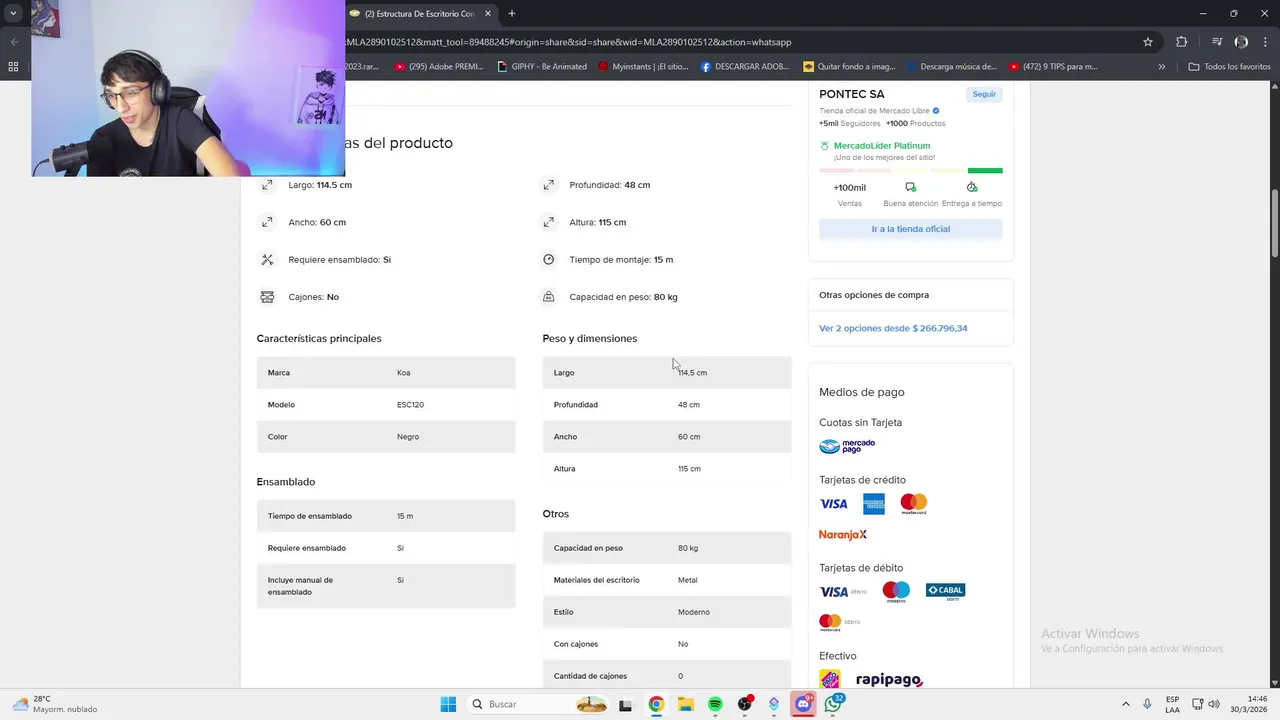Open the weather widget showing 28°C
1280x720 pixels.
pyautogui.click(x=55, y=704)
